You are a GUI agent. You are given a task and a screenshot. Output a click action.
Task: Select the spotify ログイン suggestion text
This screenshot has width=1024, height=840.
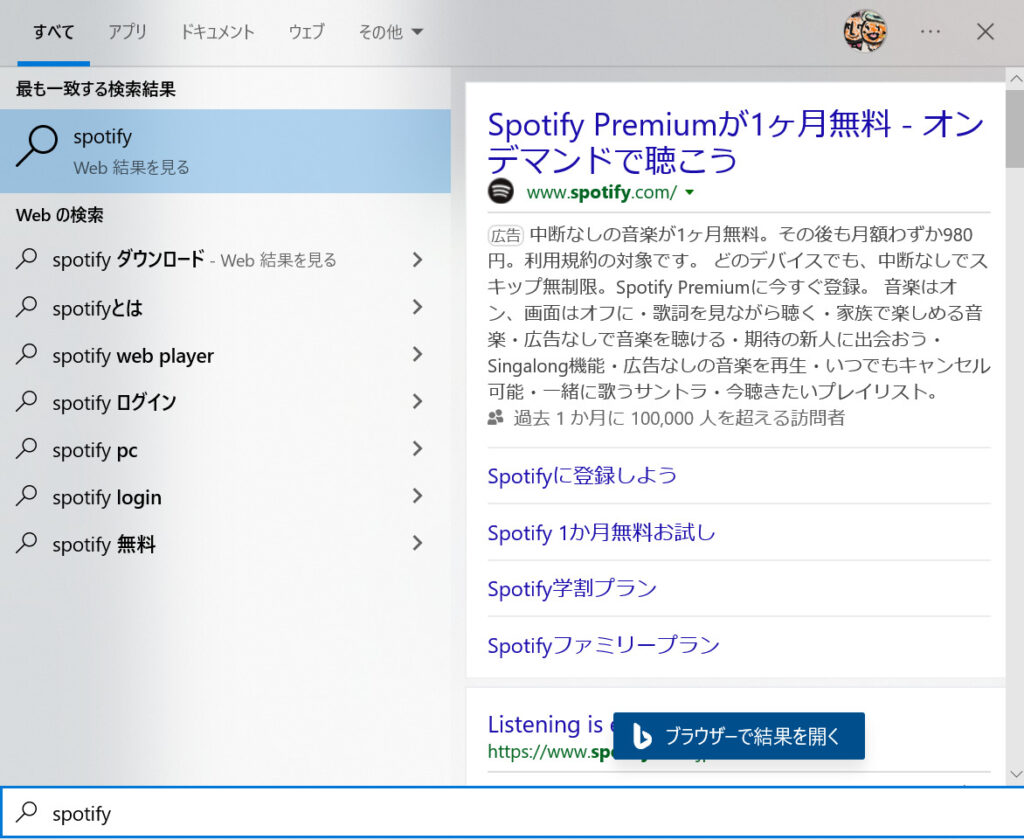[x=114, y=402]
